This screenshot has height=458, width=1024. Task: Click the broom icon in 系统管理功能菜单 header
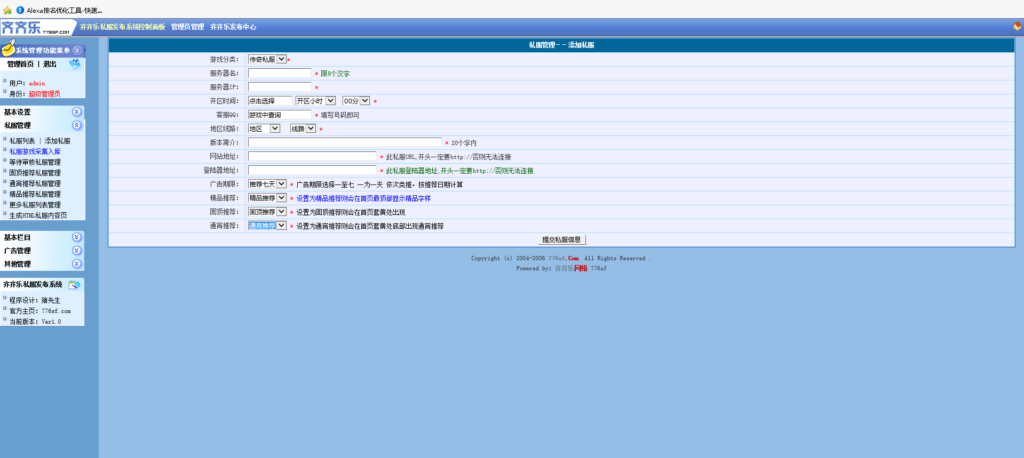click(x=8, y=48)
